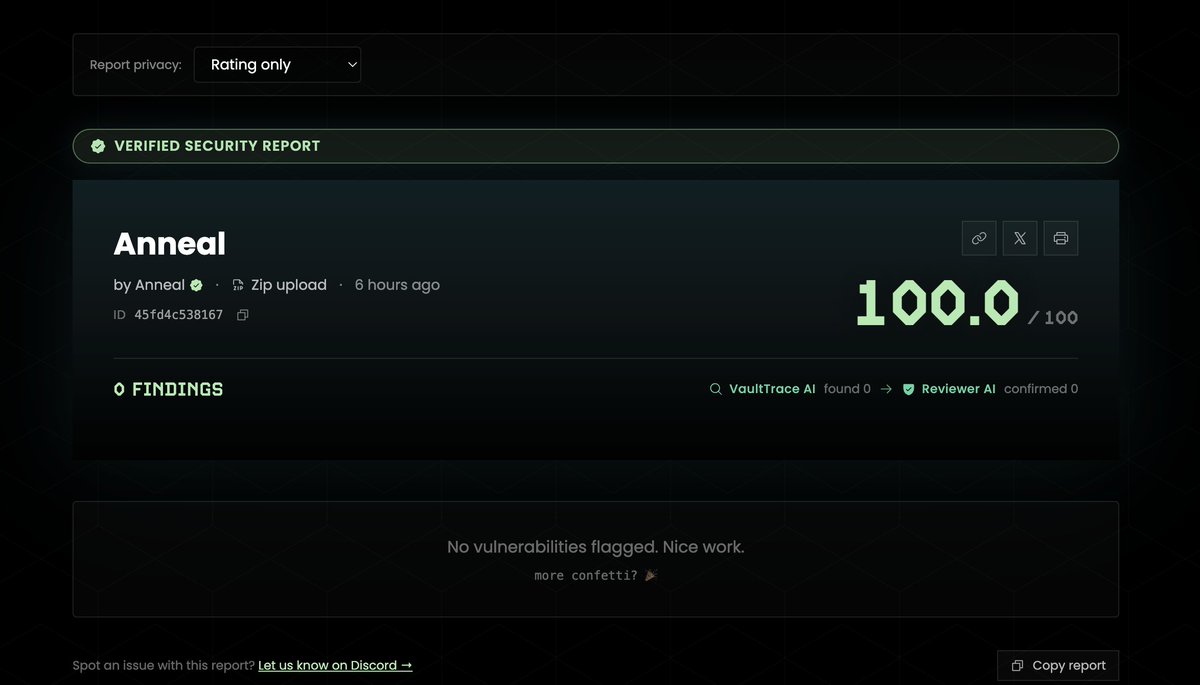Image resolution: width=1200 pixels, height=685 pixels.
Task: Open the Report privacy dropdown
Action: point(277,64)
